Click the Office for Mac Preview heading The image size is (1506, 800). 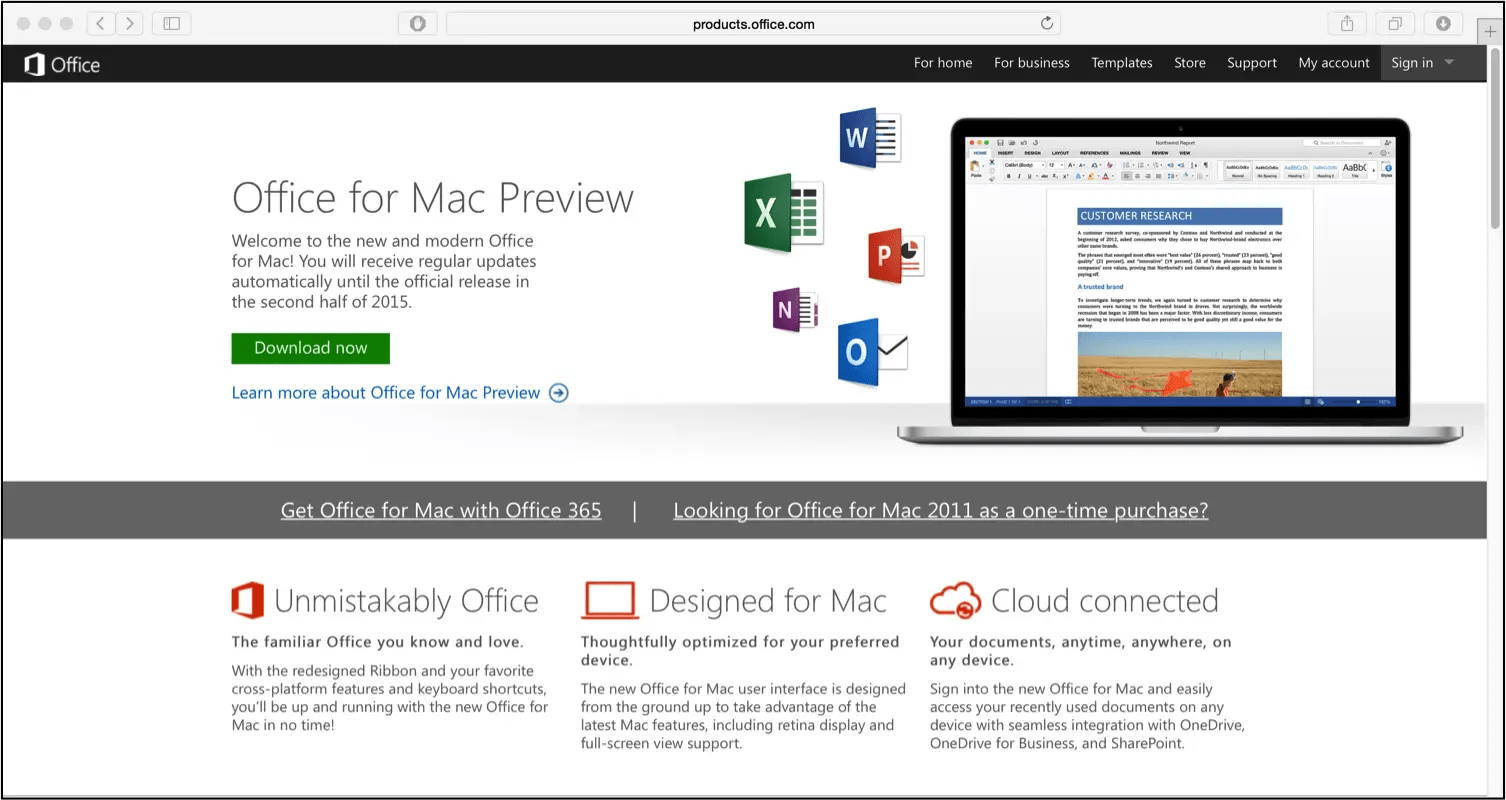click(433, 198)
